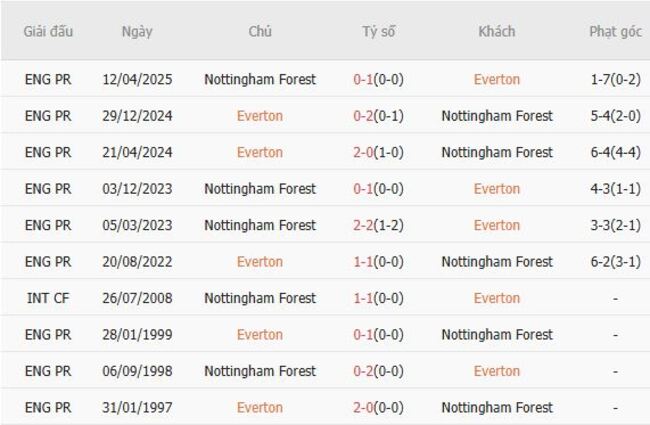Screen dimensions: 650x425
Task: Click the 0-2(0-1) score from 29/12/2024
Action: point(379,116)
